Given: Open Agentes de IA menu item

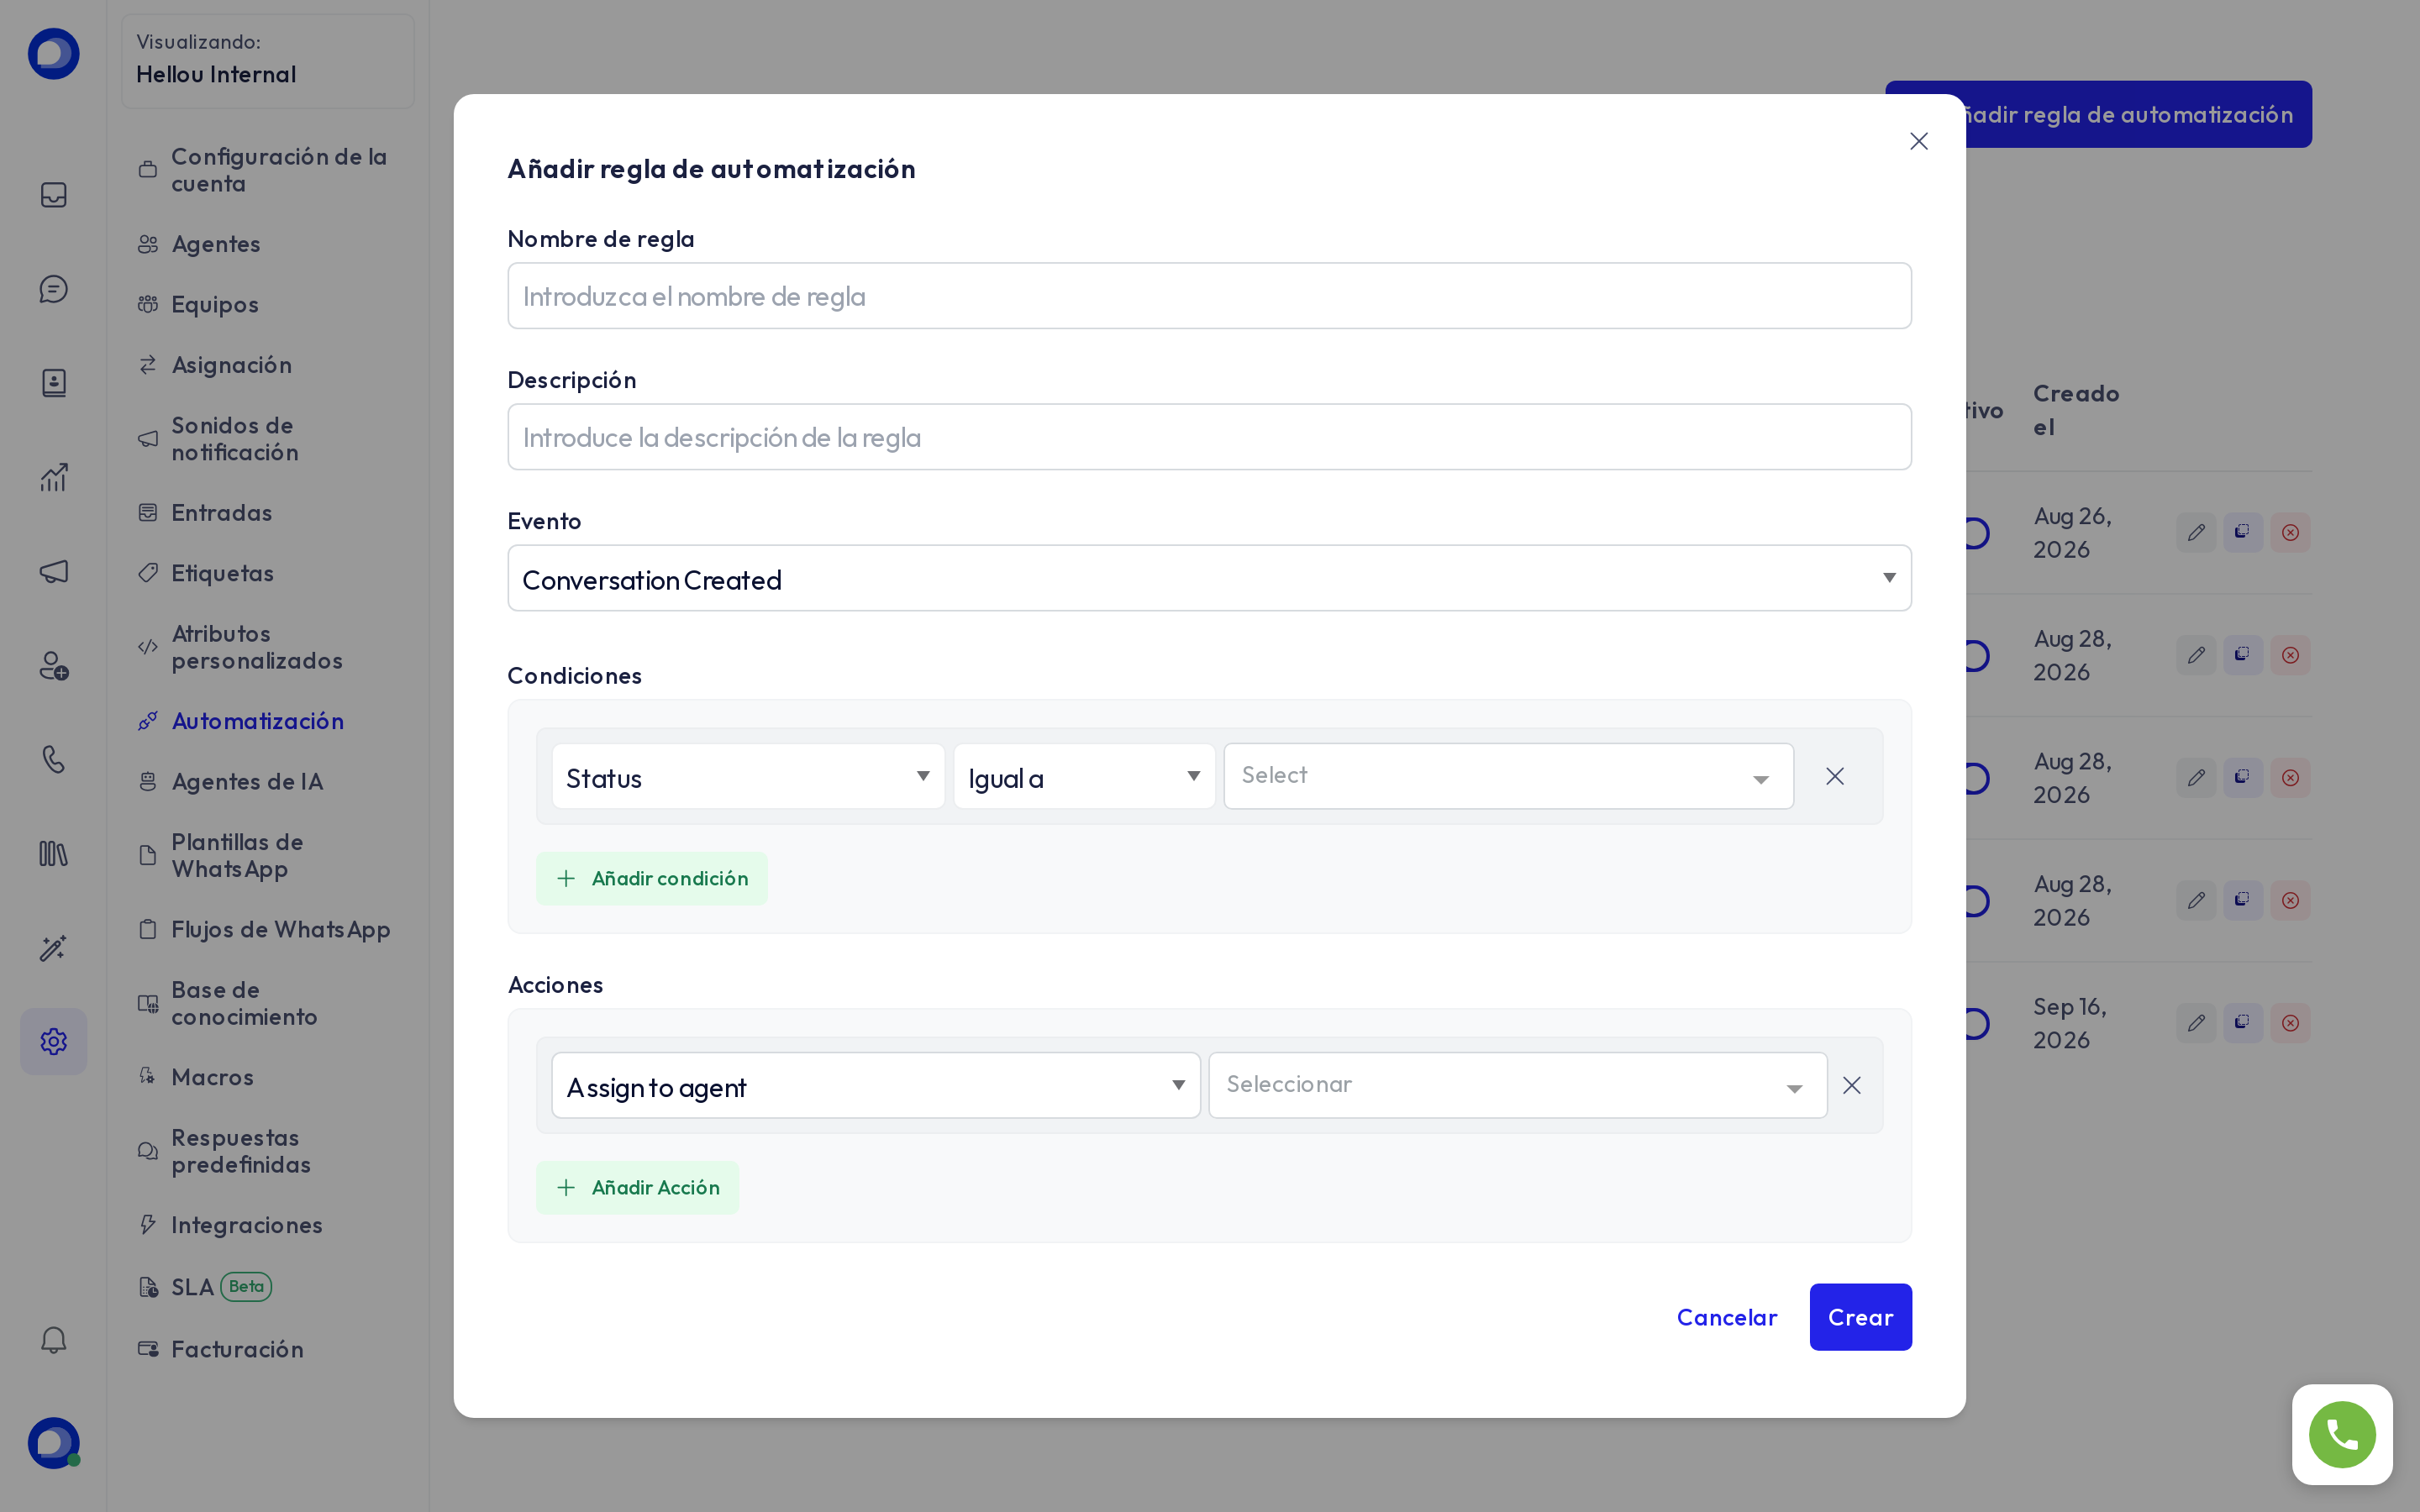Looking at the screenshot, I should [247, 781].
